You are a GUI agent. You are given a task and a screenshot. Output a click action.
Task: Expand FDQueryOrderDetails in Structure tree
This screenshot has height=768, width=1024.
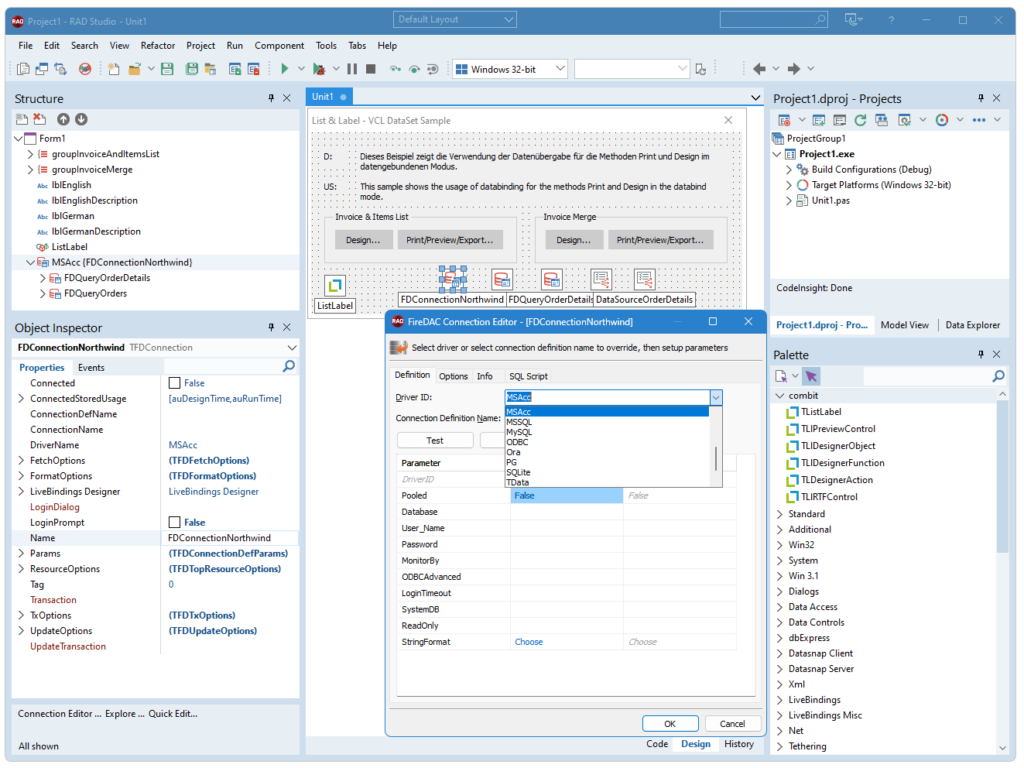coord(42,278)
